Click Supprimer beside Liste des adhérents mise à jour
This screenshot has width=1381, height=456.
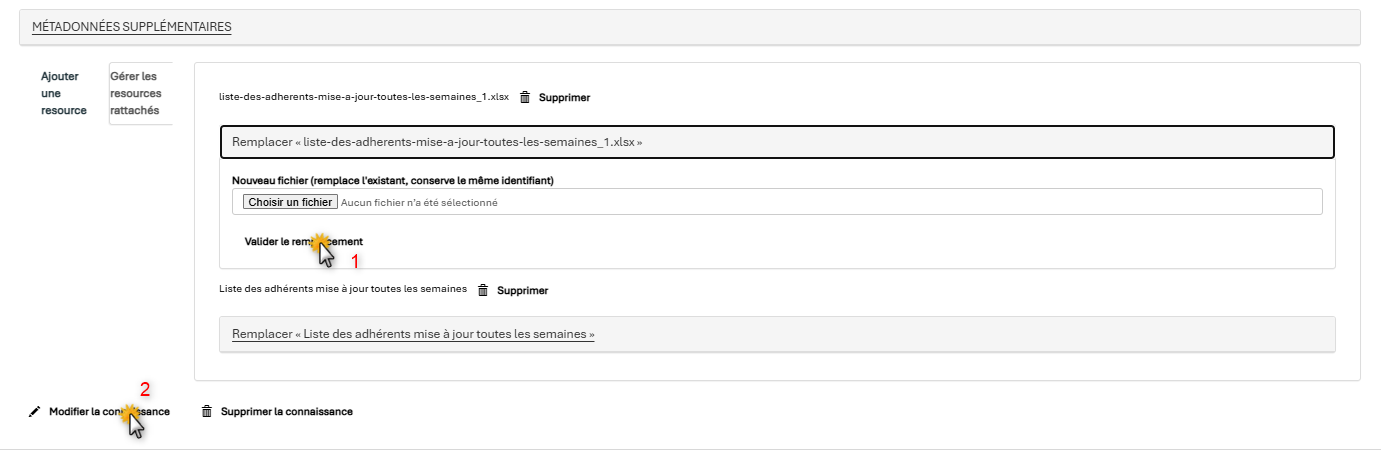[x=522, y=291]
